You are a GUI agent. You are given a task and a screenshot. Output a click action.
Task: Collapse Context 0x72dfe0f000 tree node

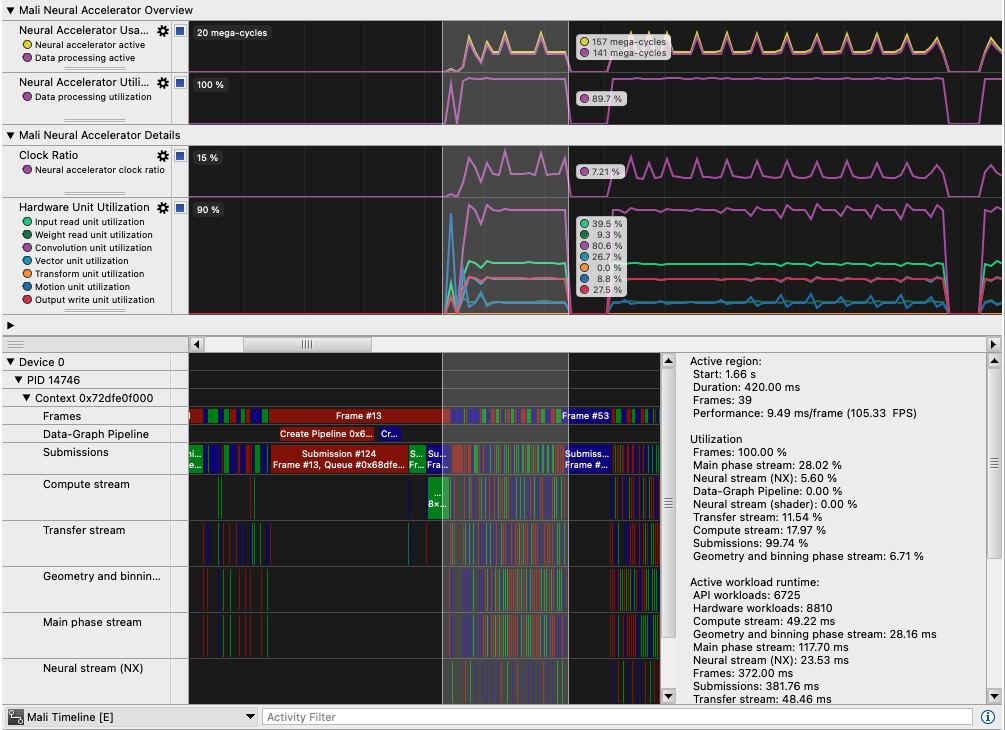26,398
